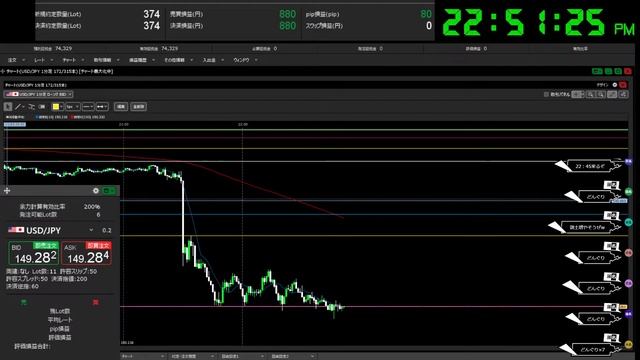Click the green 即売注文 label
640x360 pixels.
(45, 245)
